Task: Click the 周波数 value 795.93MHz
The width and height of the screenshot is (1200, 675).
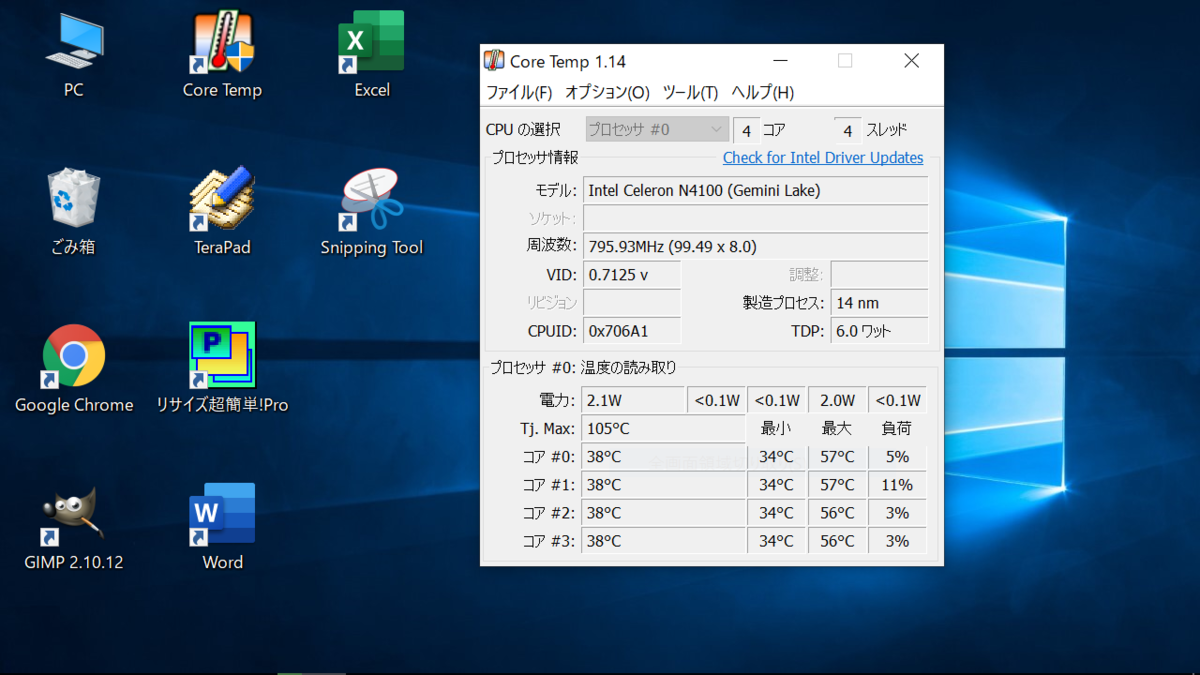Action: 755,247
